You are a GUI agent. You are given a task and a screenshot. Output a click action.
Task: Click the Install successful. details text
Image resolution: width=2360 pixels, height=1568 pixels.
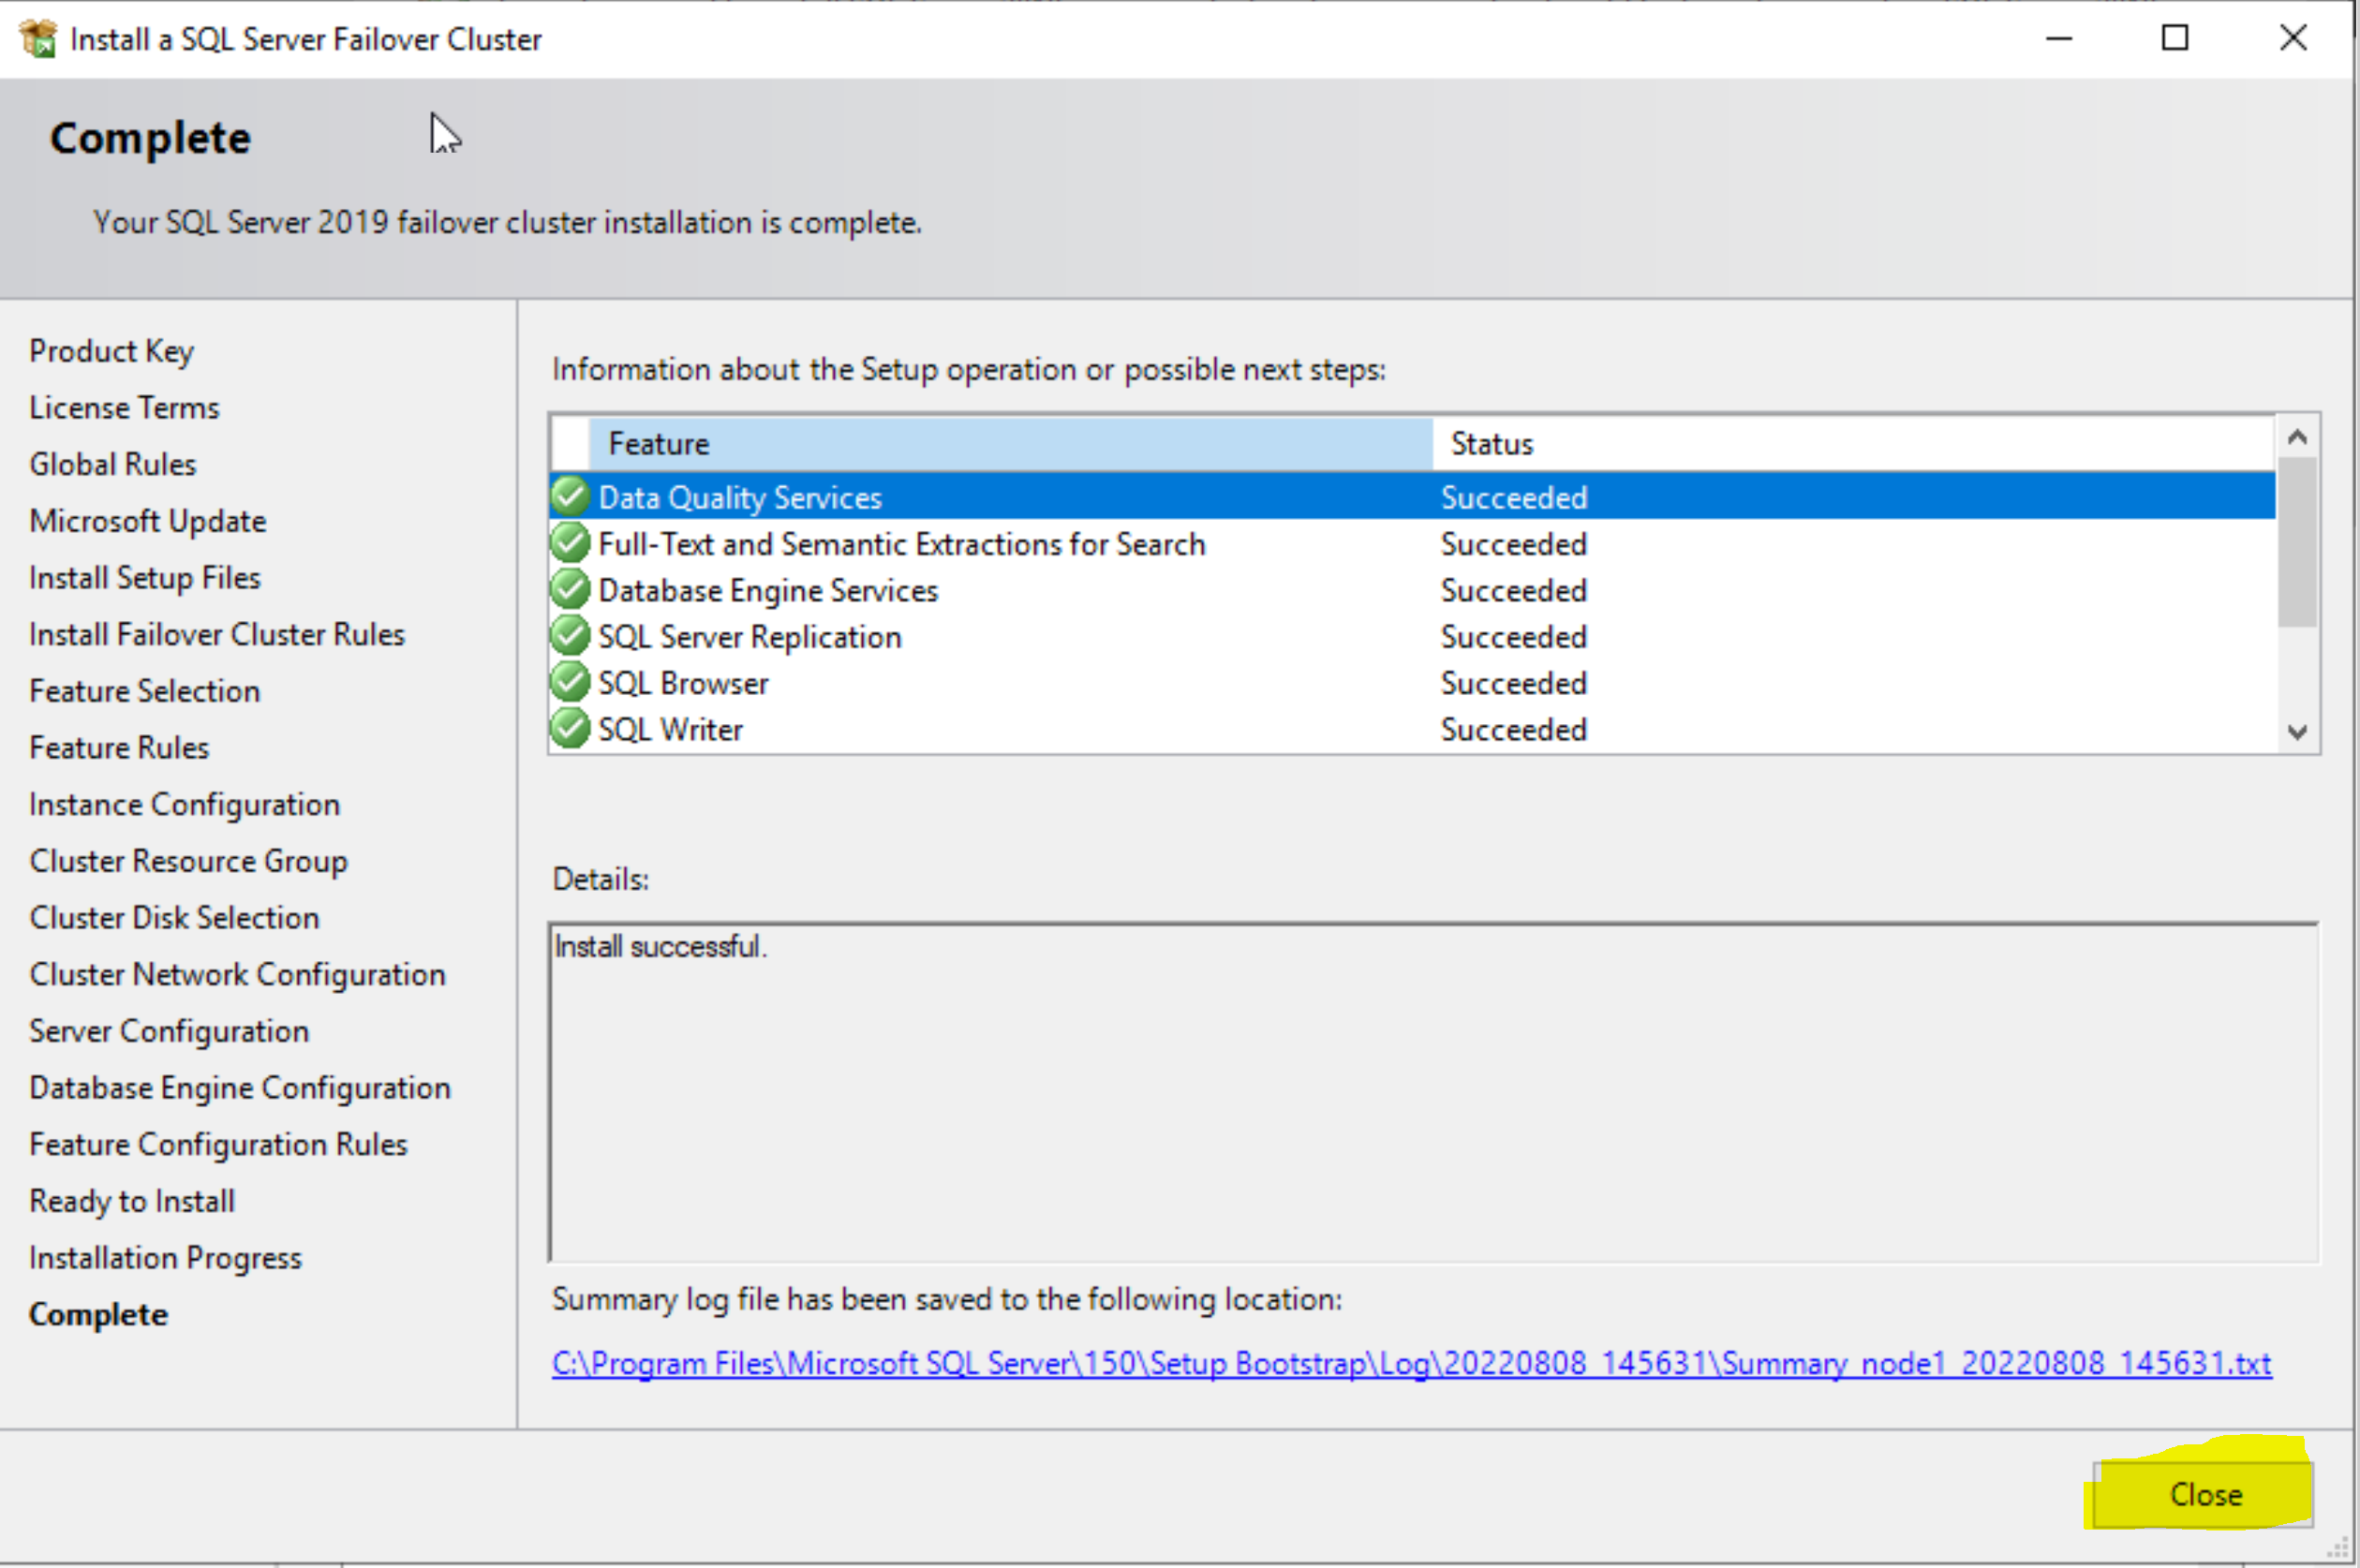click(661, 946)
